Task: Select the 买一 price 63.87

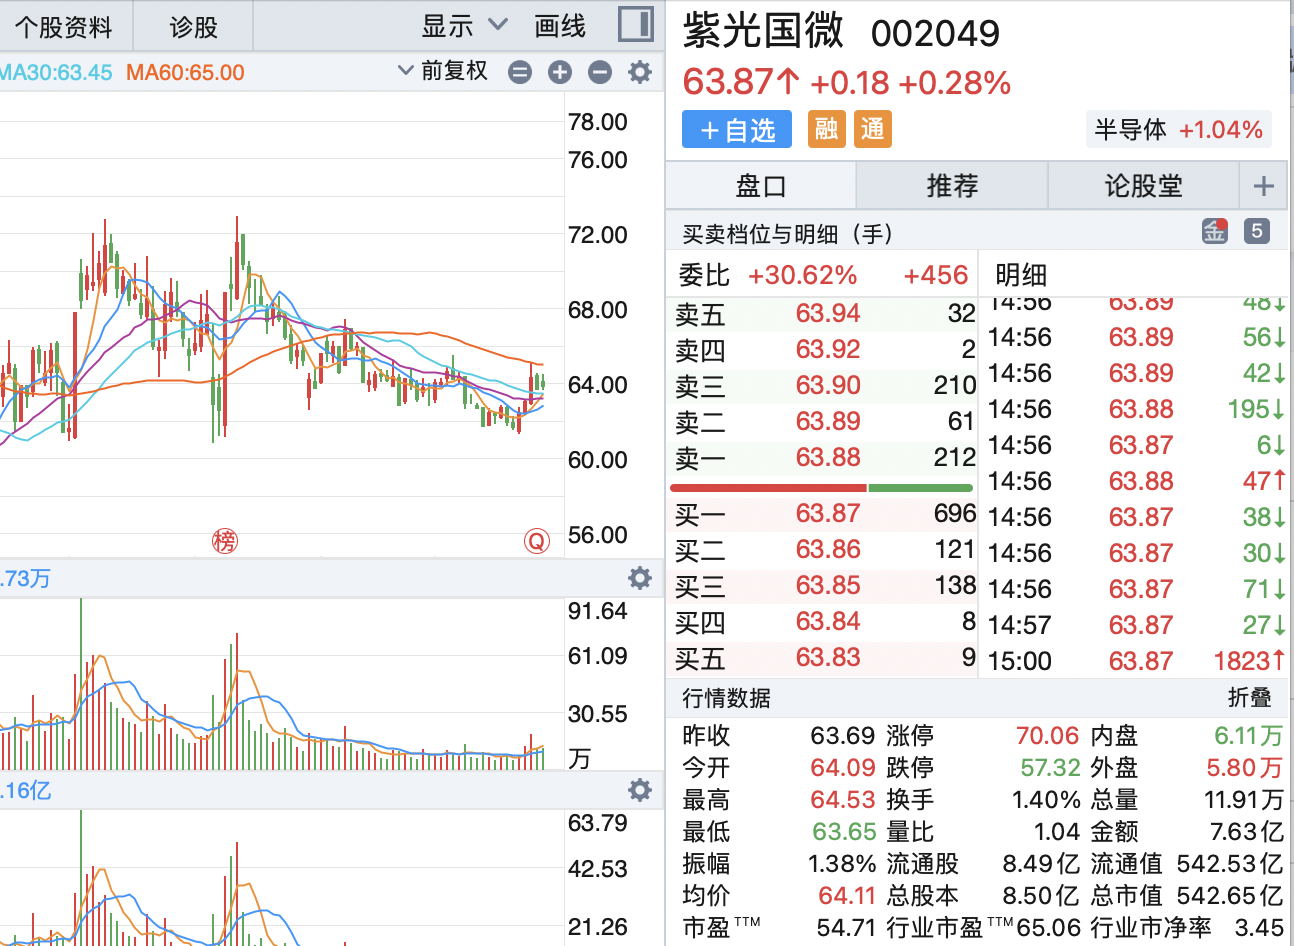Action: (828, 513)
